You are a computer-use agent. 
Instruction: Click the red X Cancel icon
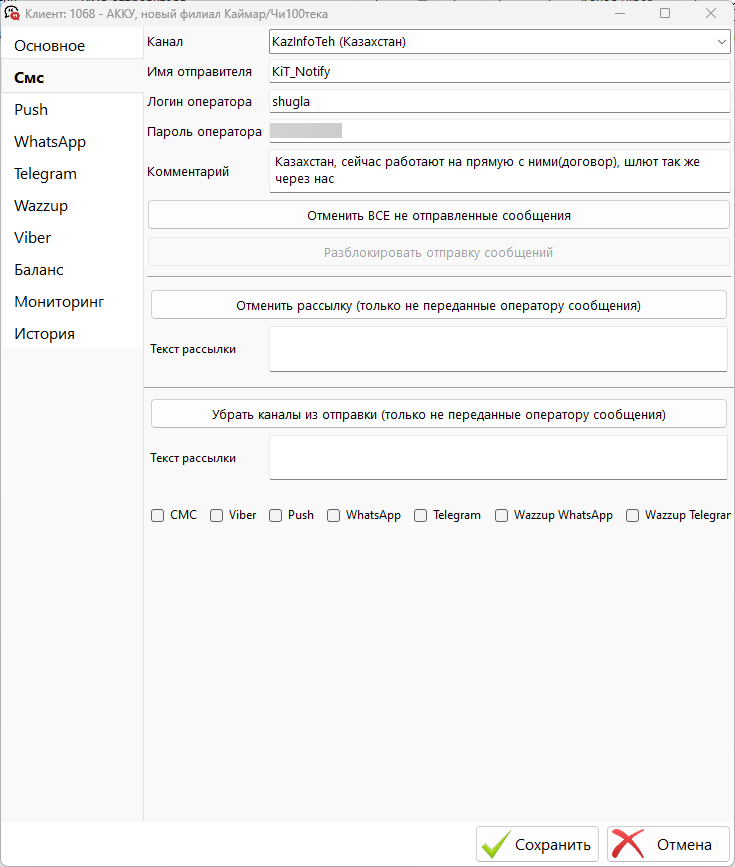627,844
